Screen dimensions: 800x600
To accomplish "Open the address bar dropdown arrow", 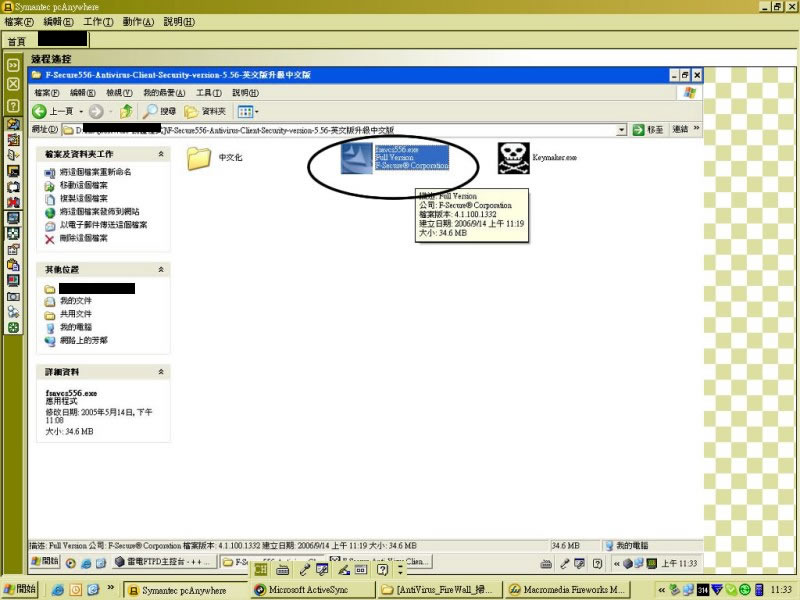I will [x=621, y=130].
